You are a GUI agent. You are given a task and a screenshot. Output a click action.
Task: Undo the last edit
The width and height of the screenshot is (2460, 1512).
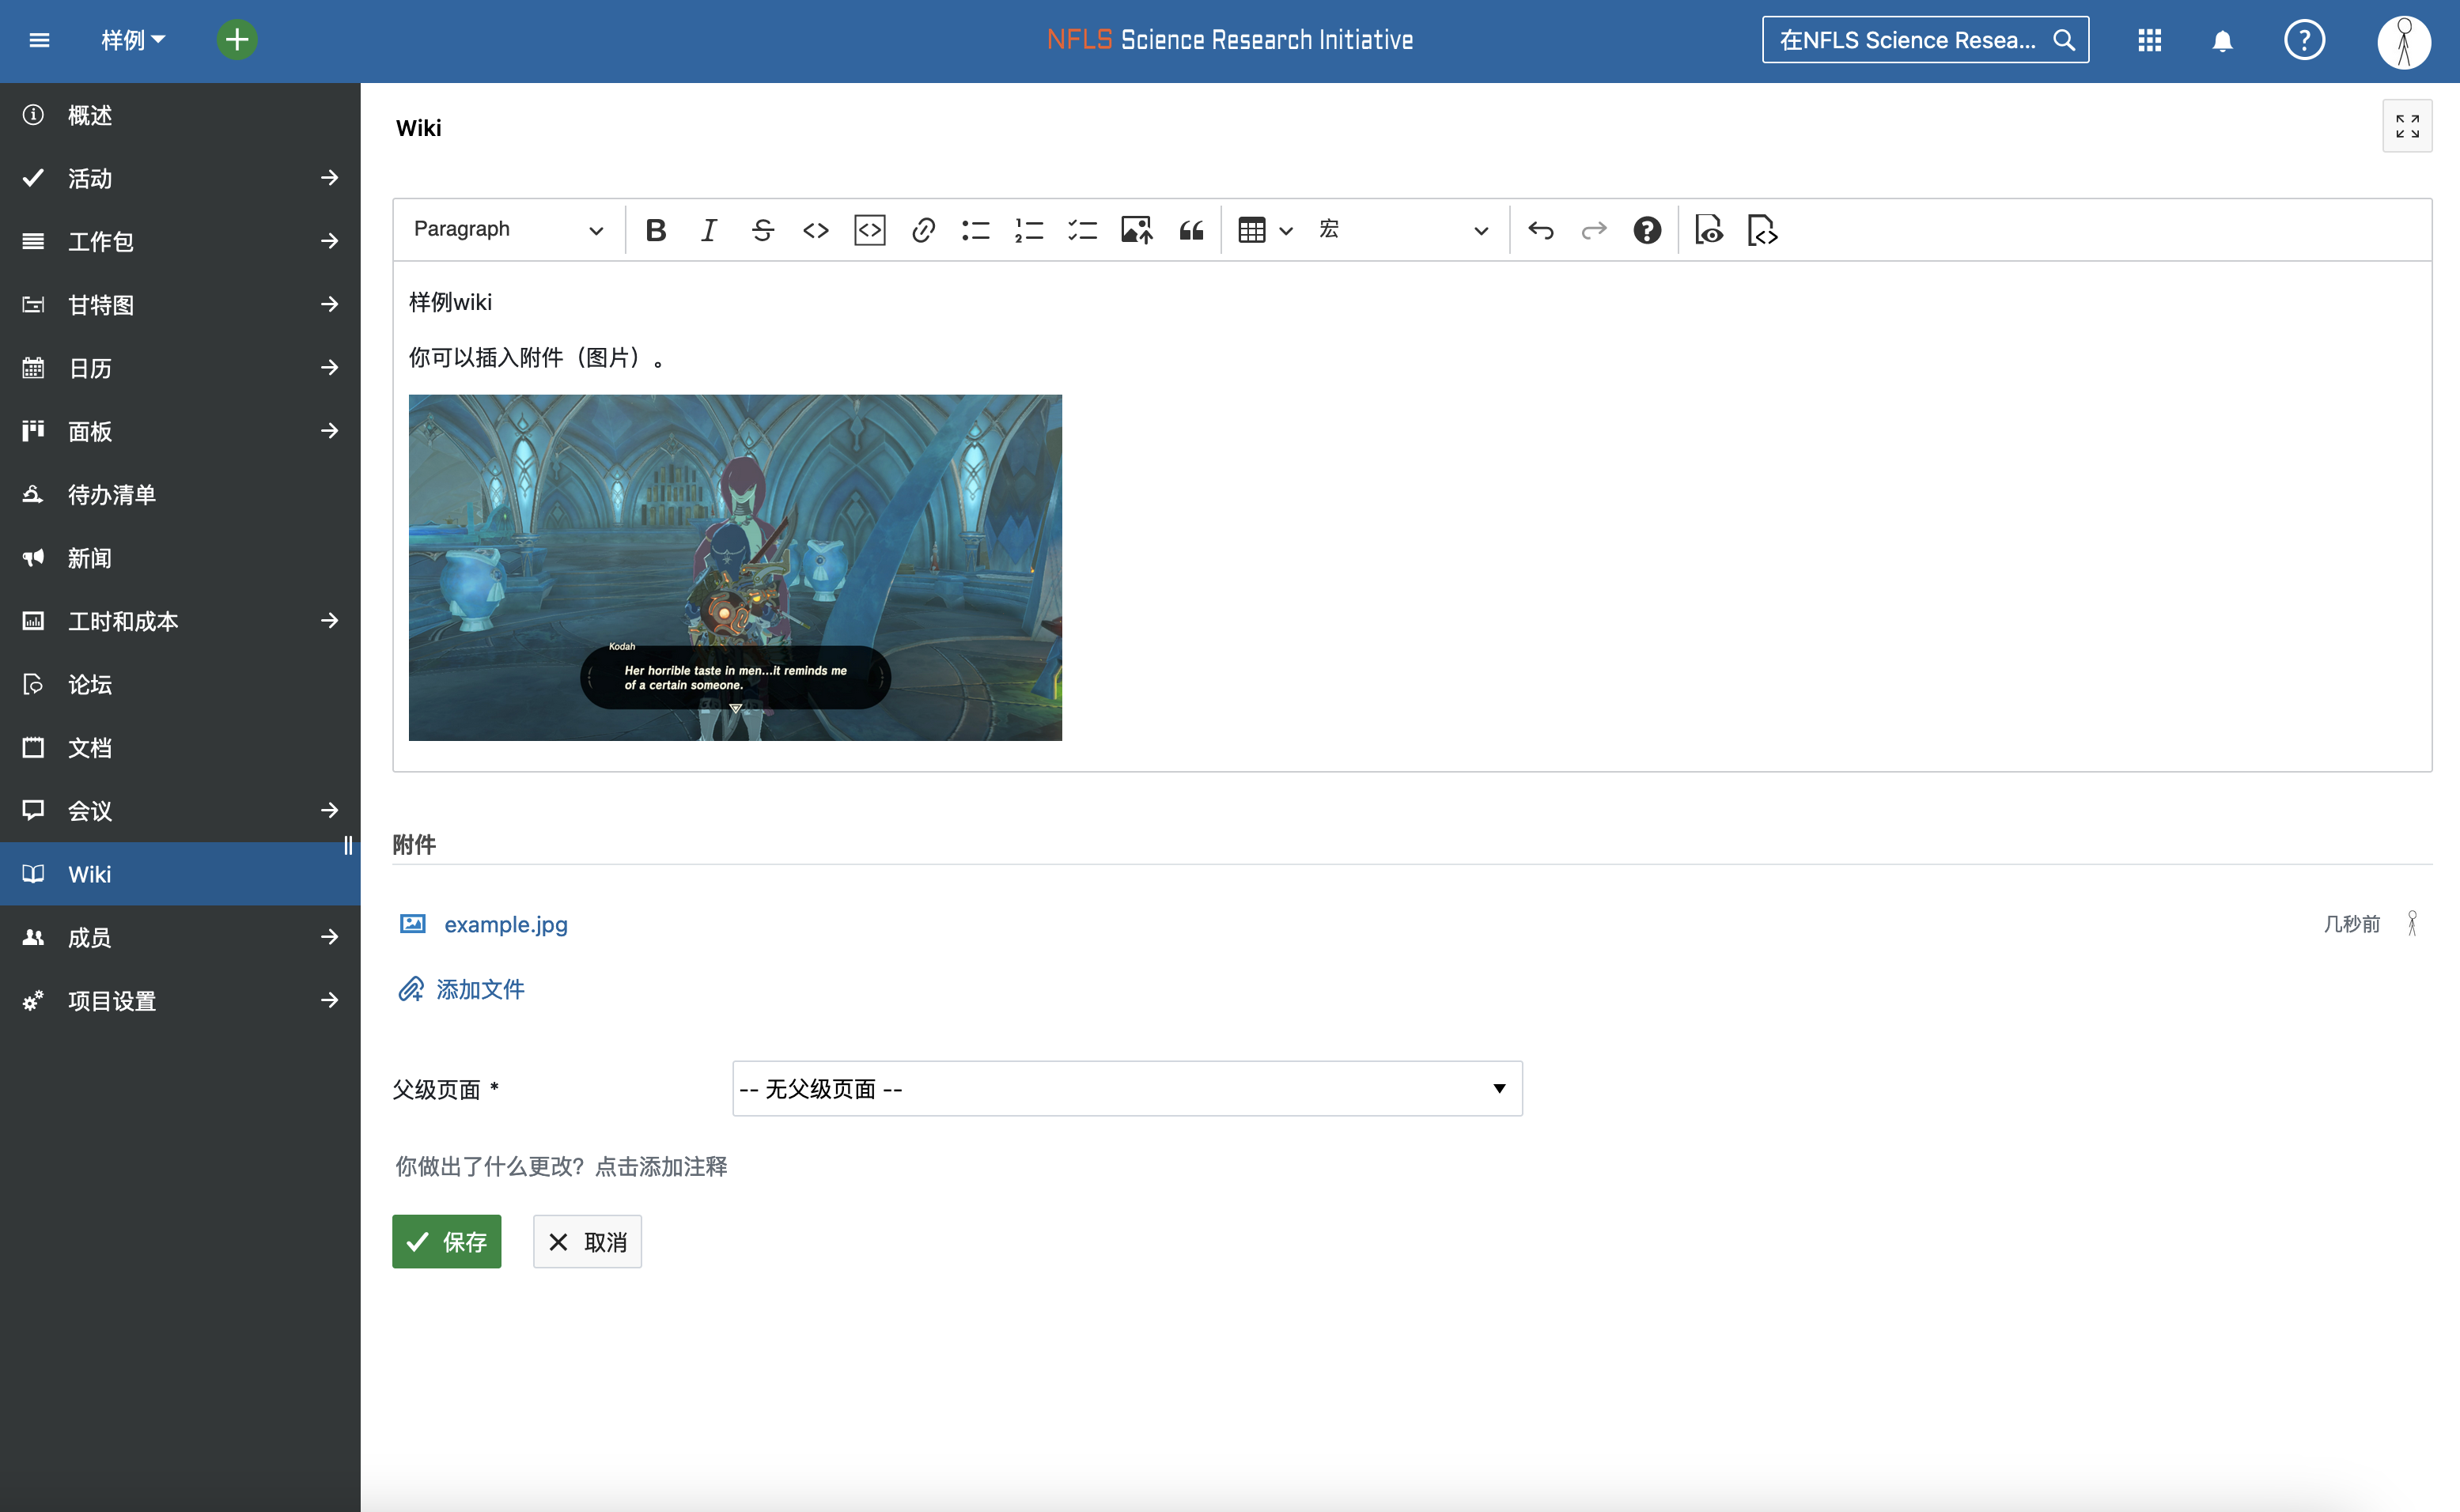[1540, 231]
